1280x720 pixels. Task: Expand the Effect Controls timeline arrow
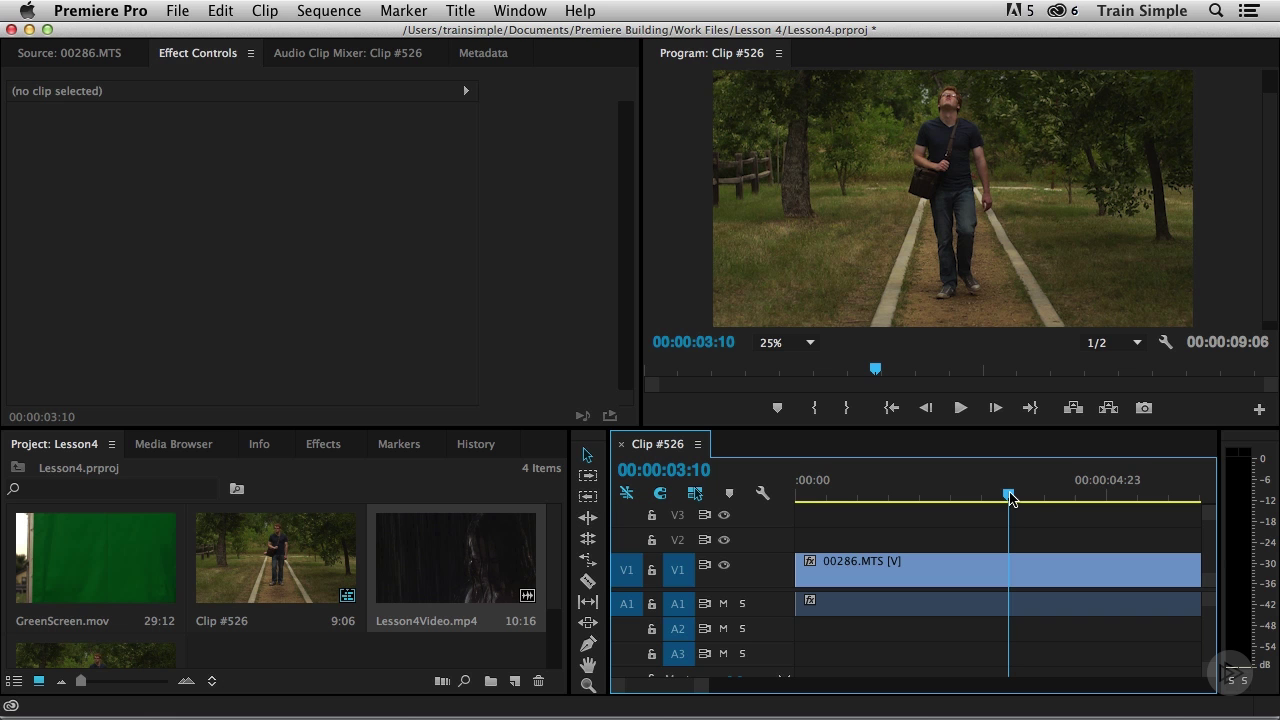click(x=466, y=91)
